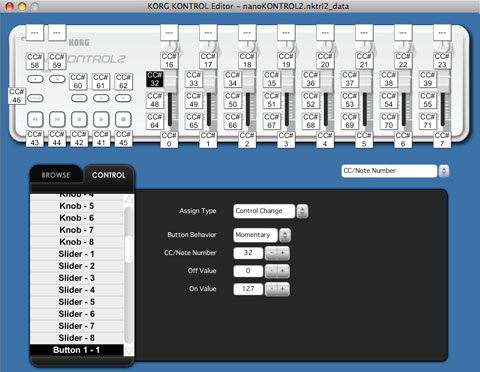Screen dimensions: 480x372
Task: Select the CC# 41 play assignment box
Action: pyautogui.click(x=101, y=138)
